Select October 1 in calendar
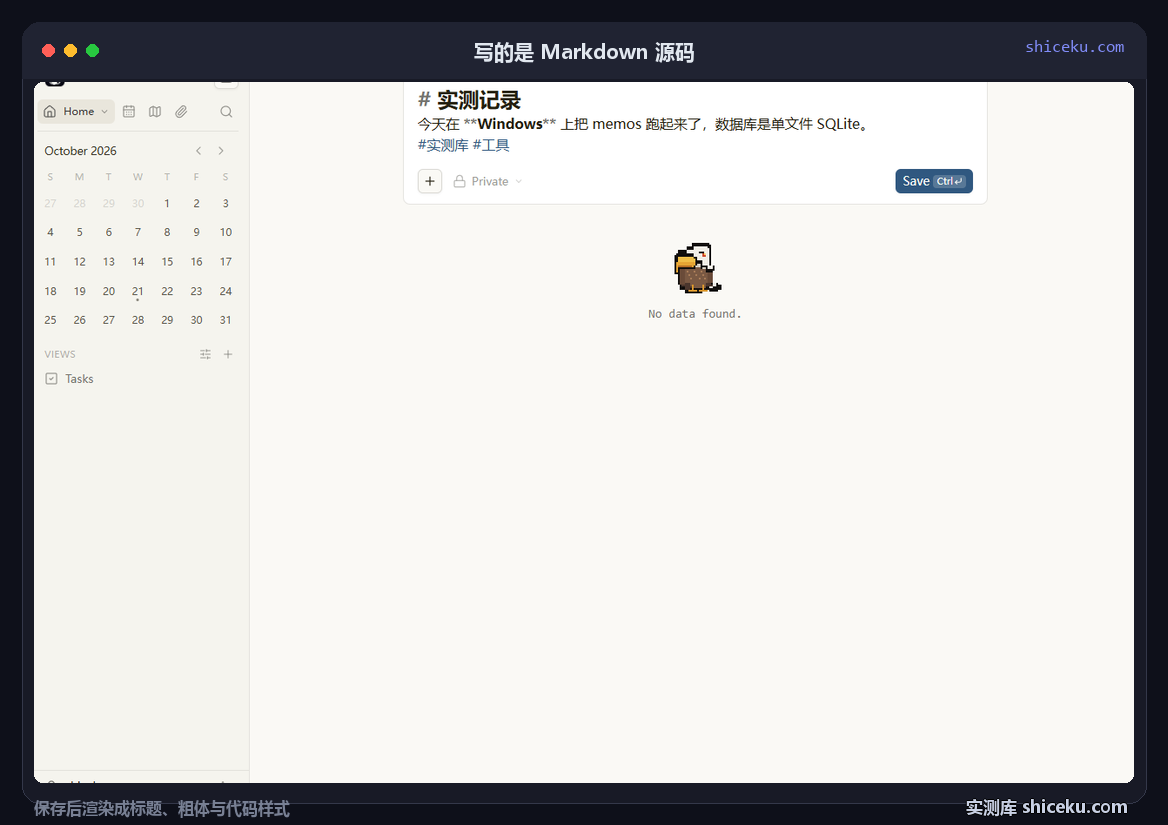This screenshot has width=1168, height=825. click(x=167, y=203)
